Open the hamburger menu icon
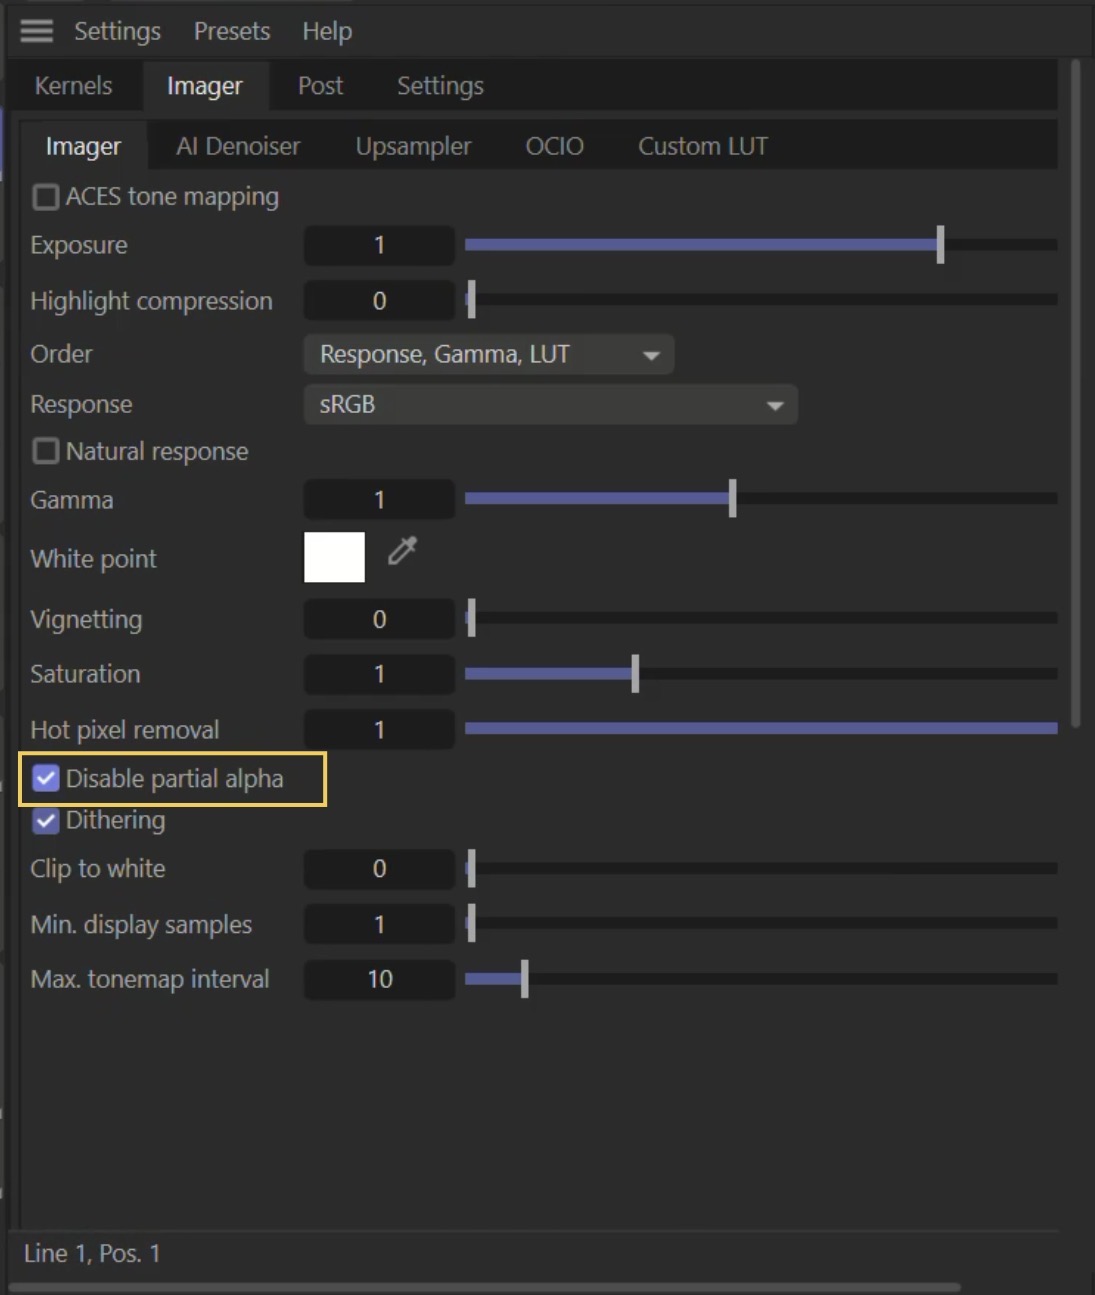 pos(36,31)
